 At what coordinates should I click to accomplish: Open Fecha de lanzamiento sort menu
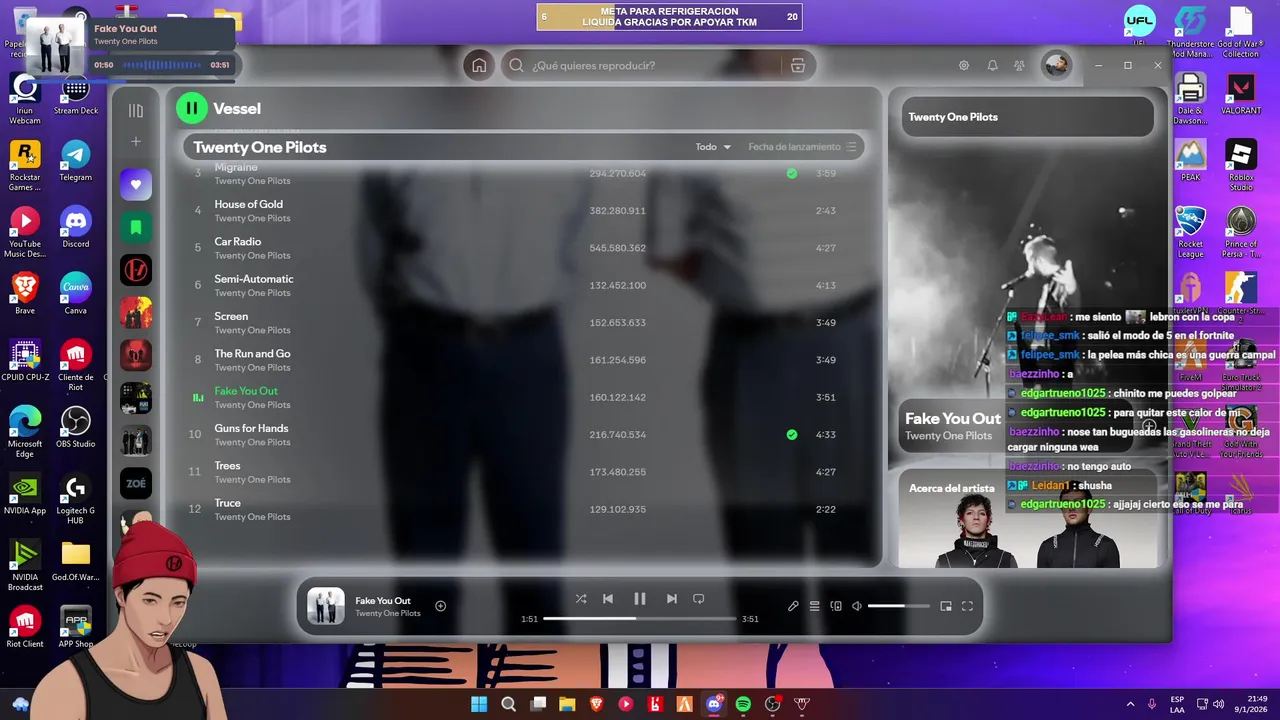pos(802,147)
